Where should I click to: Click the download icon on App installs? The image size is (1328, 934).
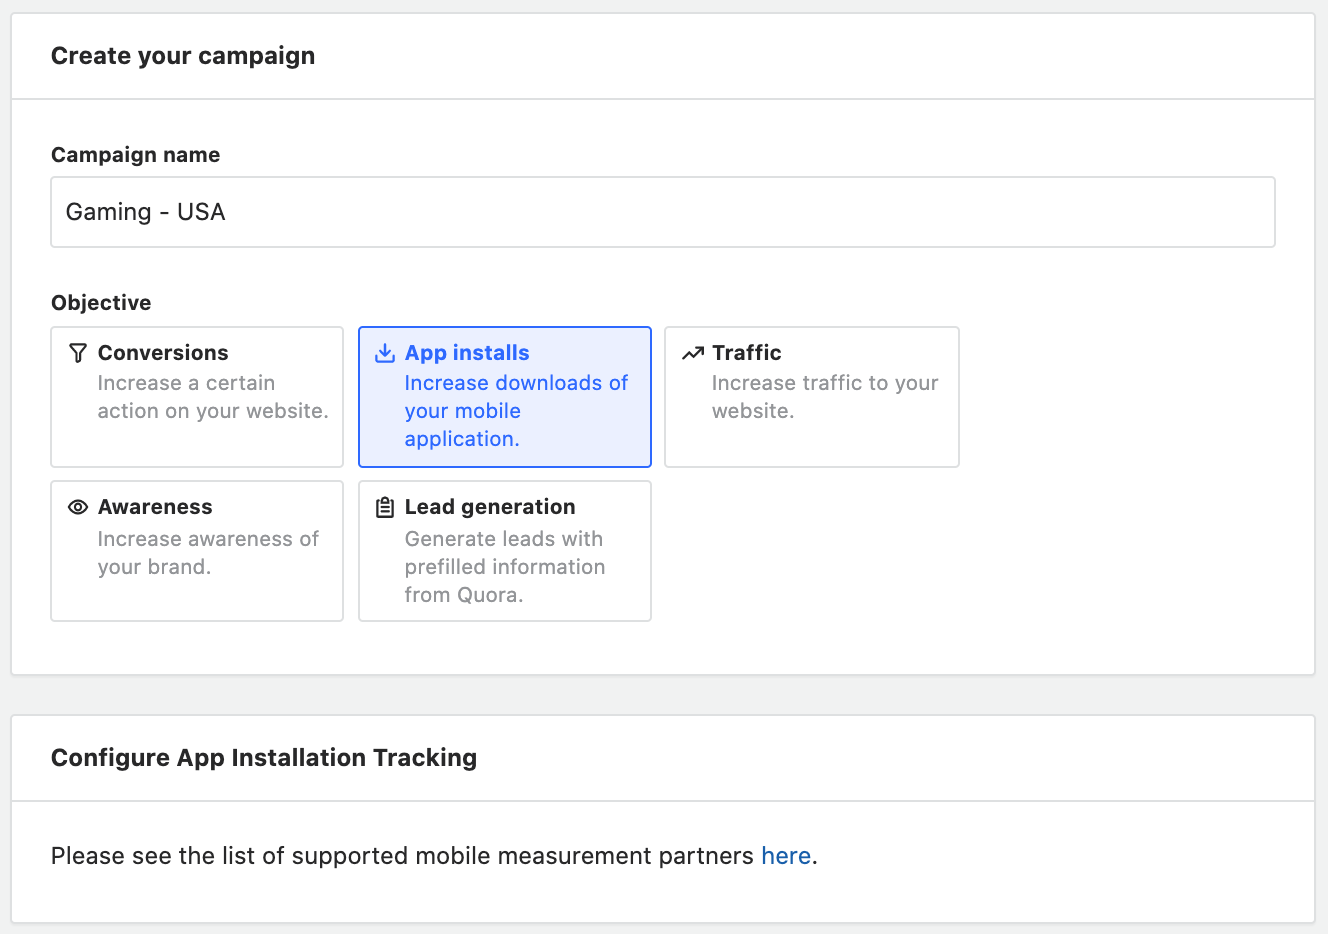coord(385,353)
